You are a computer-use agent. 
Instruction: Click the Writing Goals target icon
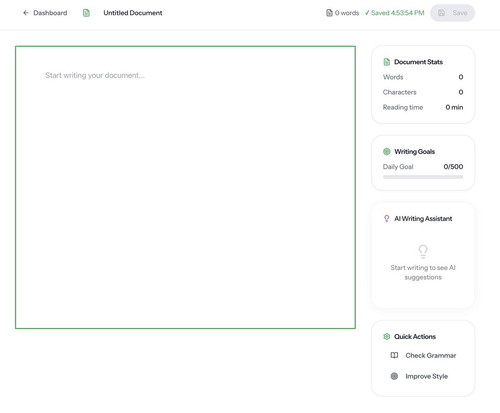pyautogui.click(x=387, y=151)
